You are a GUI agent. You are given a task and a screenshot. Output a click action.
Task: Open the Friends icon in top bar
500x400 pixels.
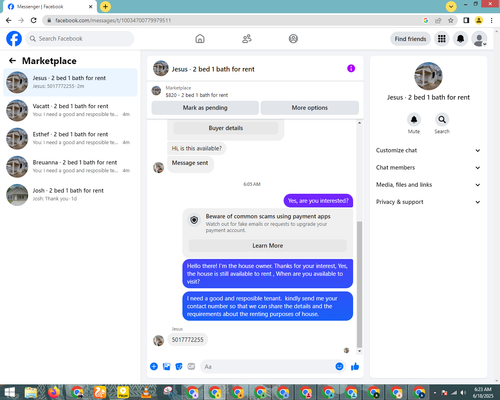(x=247, y=39)
